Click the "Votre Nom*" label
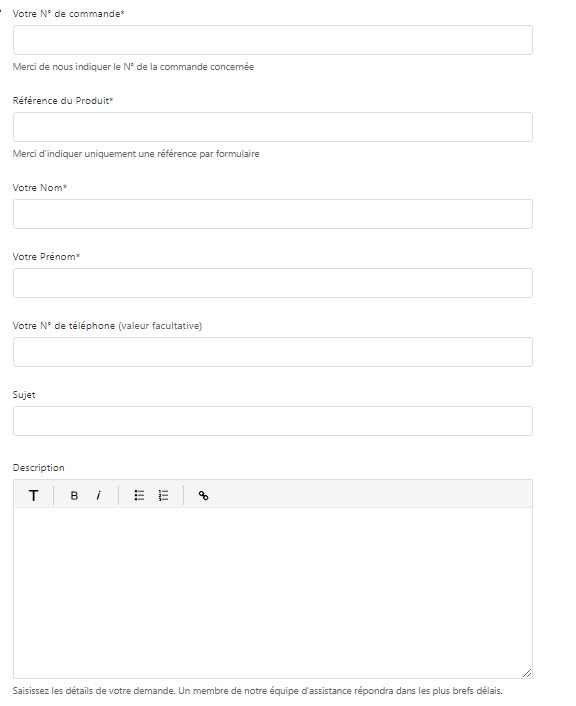This screenshot has height=706, width=576. (x=40, y=188)
